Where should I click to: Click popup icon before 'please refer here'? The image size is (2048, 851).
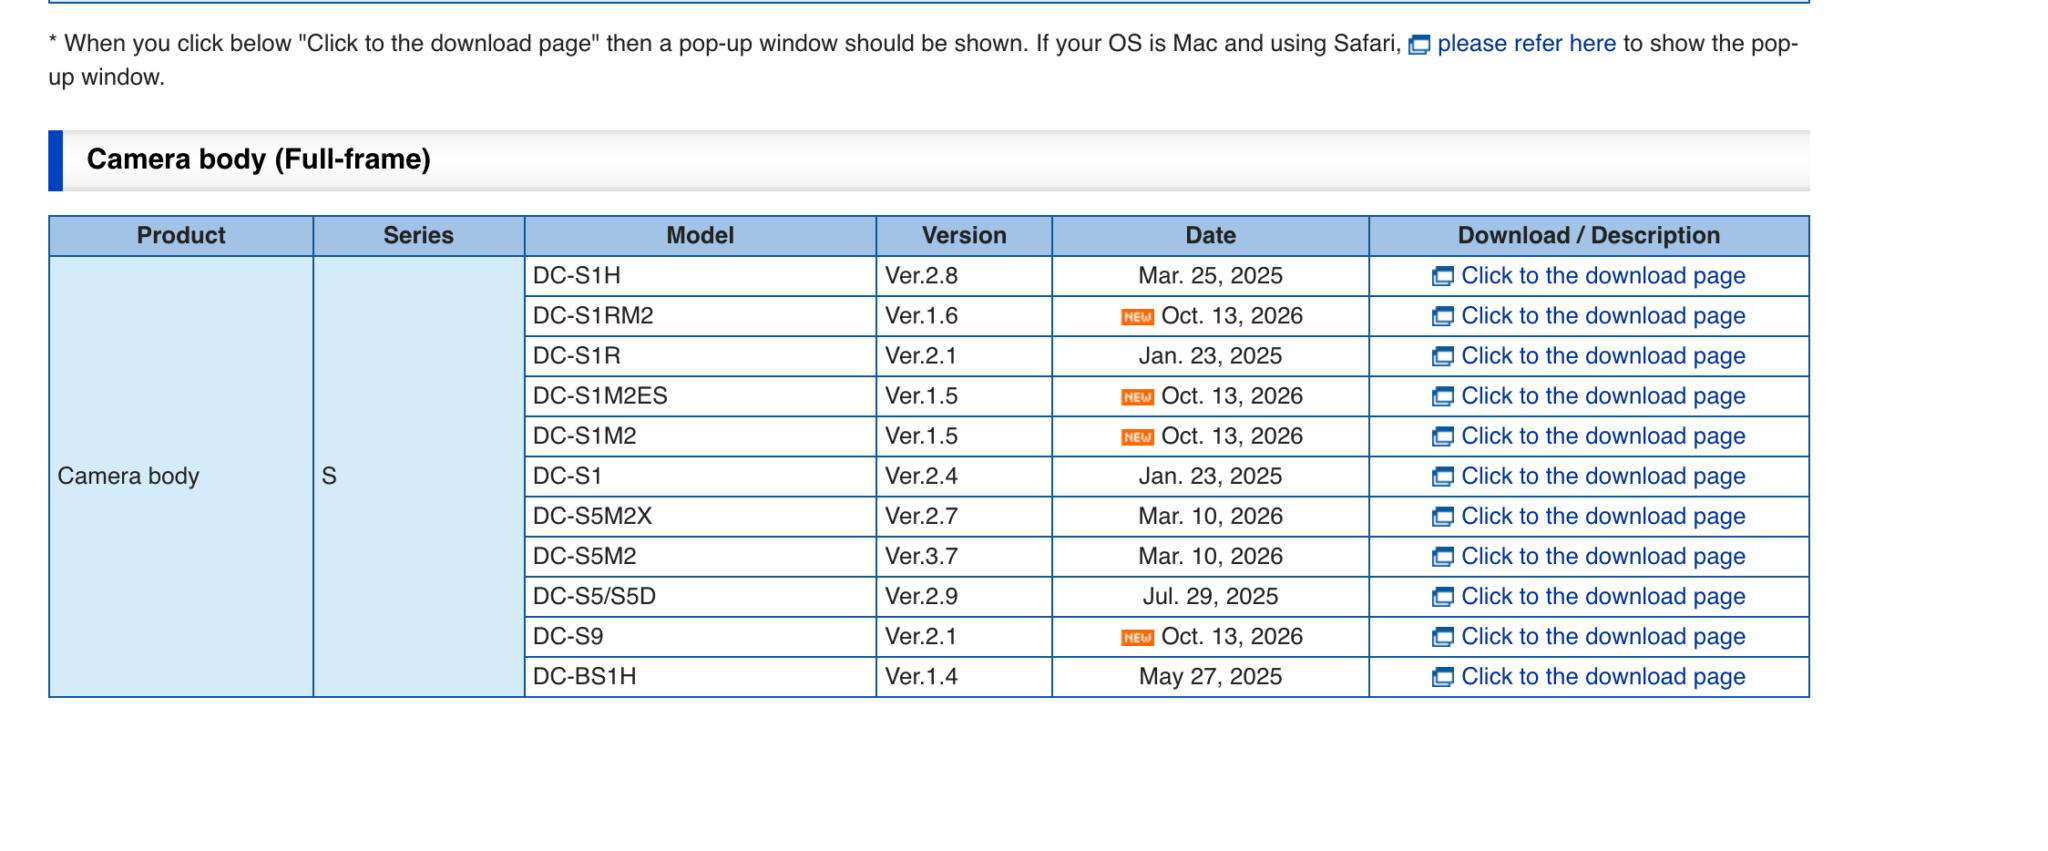[x=1419, y=45]
